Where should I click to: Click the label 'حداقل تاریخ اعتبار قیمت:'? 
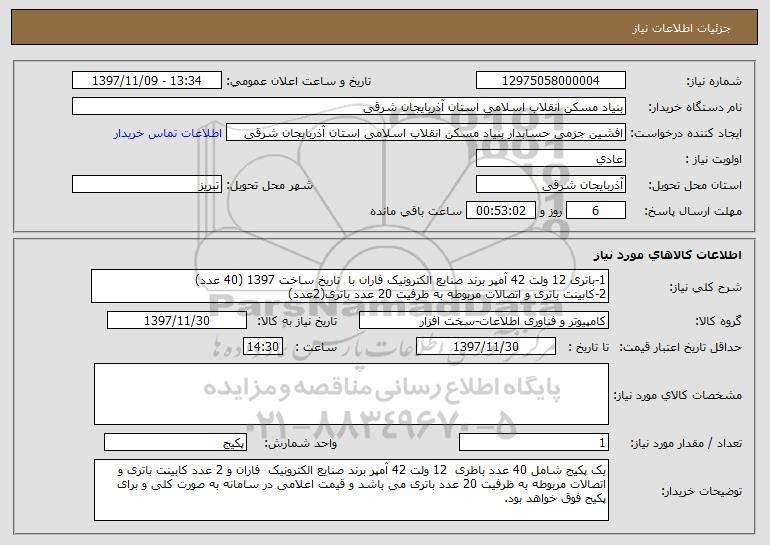tap(680, 348)
